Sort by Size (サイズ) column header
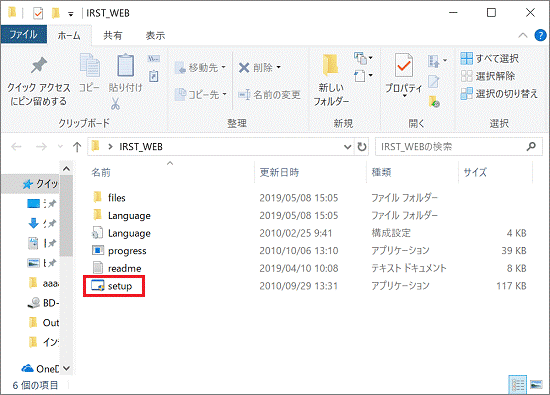550x395 pixels. (x=475, y=172)
